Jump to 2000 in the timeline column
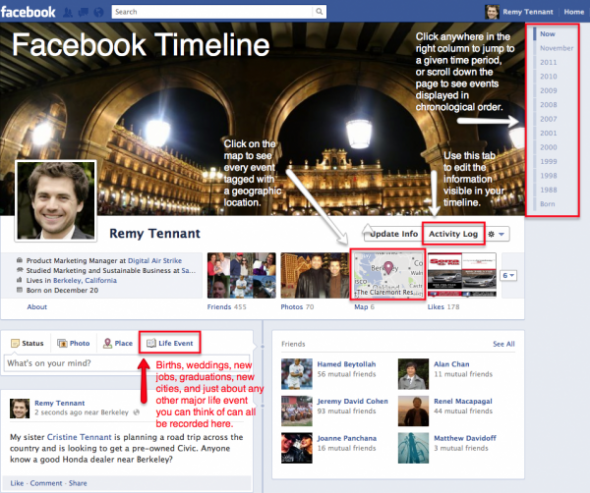This screenshot has height=493, width=590. (x=548, y=147)
